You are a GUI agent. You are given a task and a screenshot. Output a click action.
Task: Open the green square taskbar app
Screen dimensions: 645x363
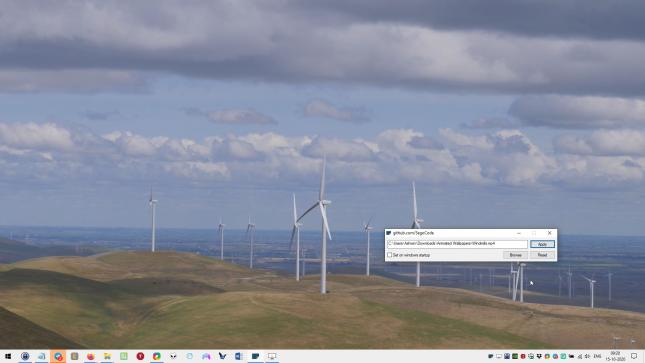pyautogui.click(x=124, y=356)
